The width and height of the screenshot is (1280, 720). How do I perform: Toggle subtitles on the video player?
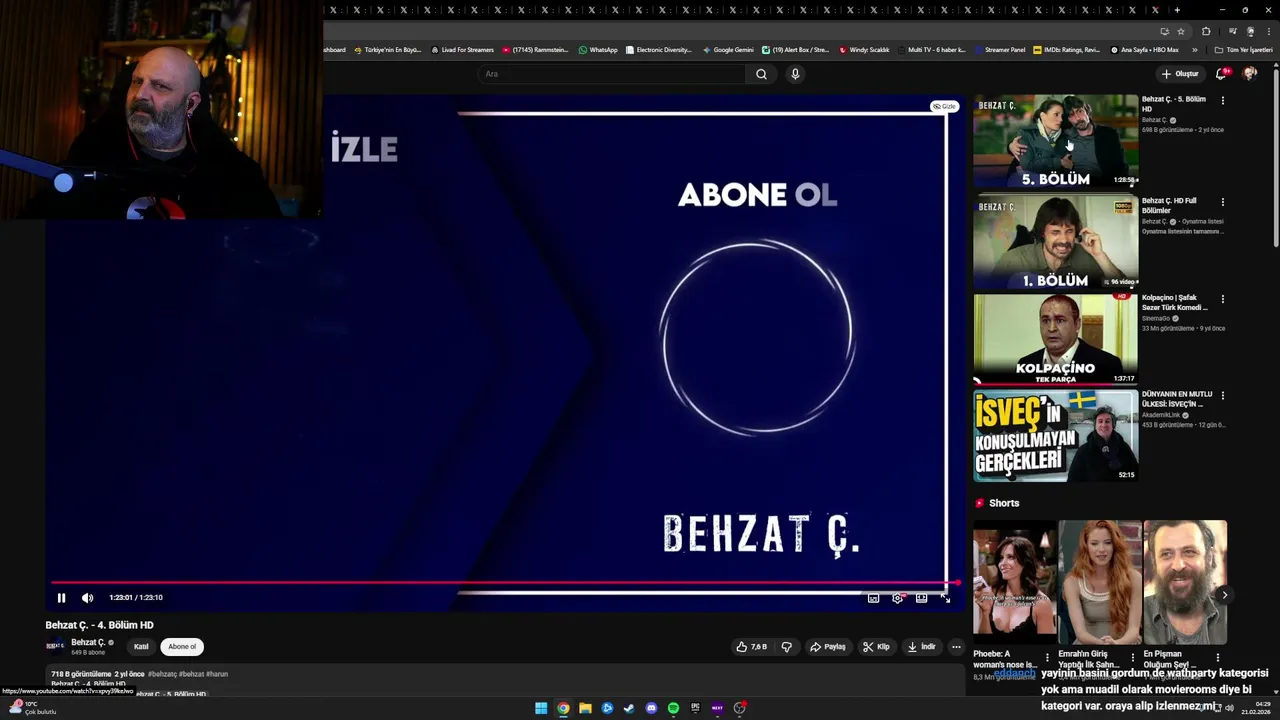click(873, 598)
